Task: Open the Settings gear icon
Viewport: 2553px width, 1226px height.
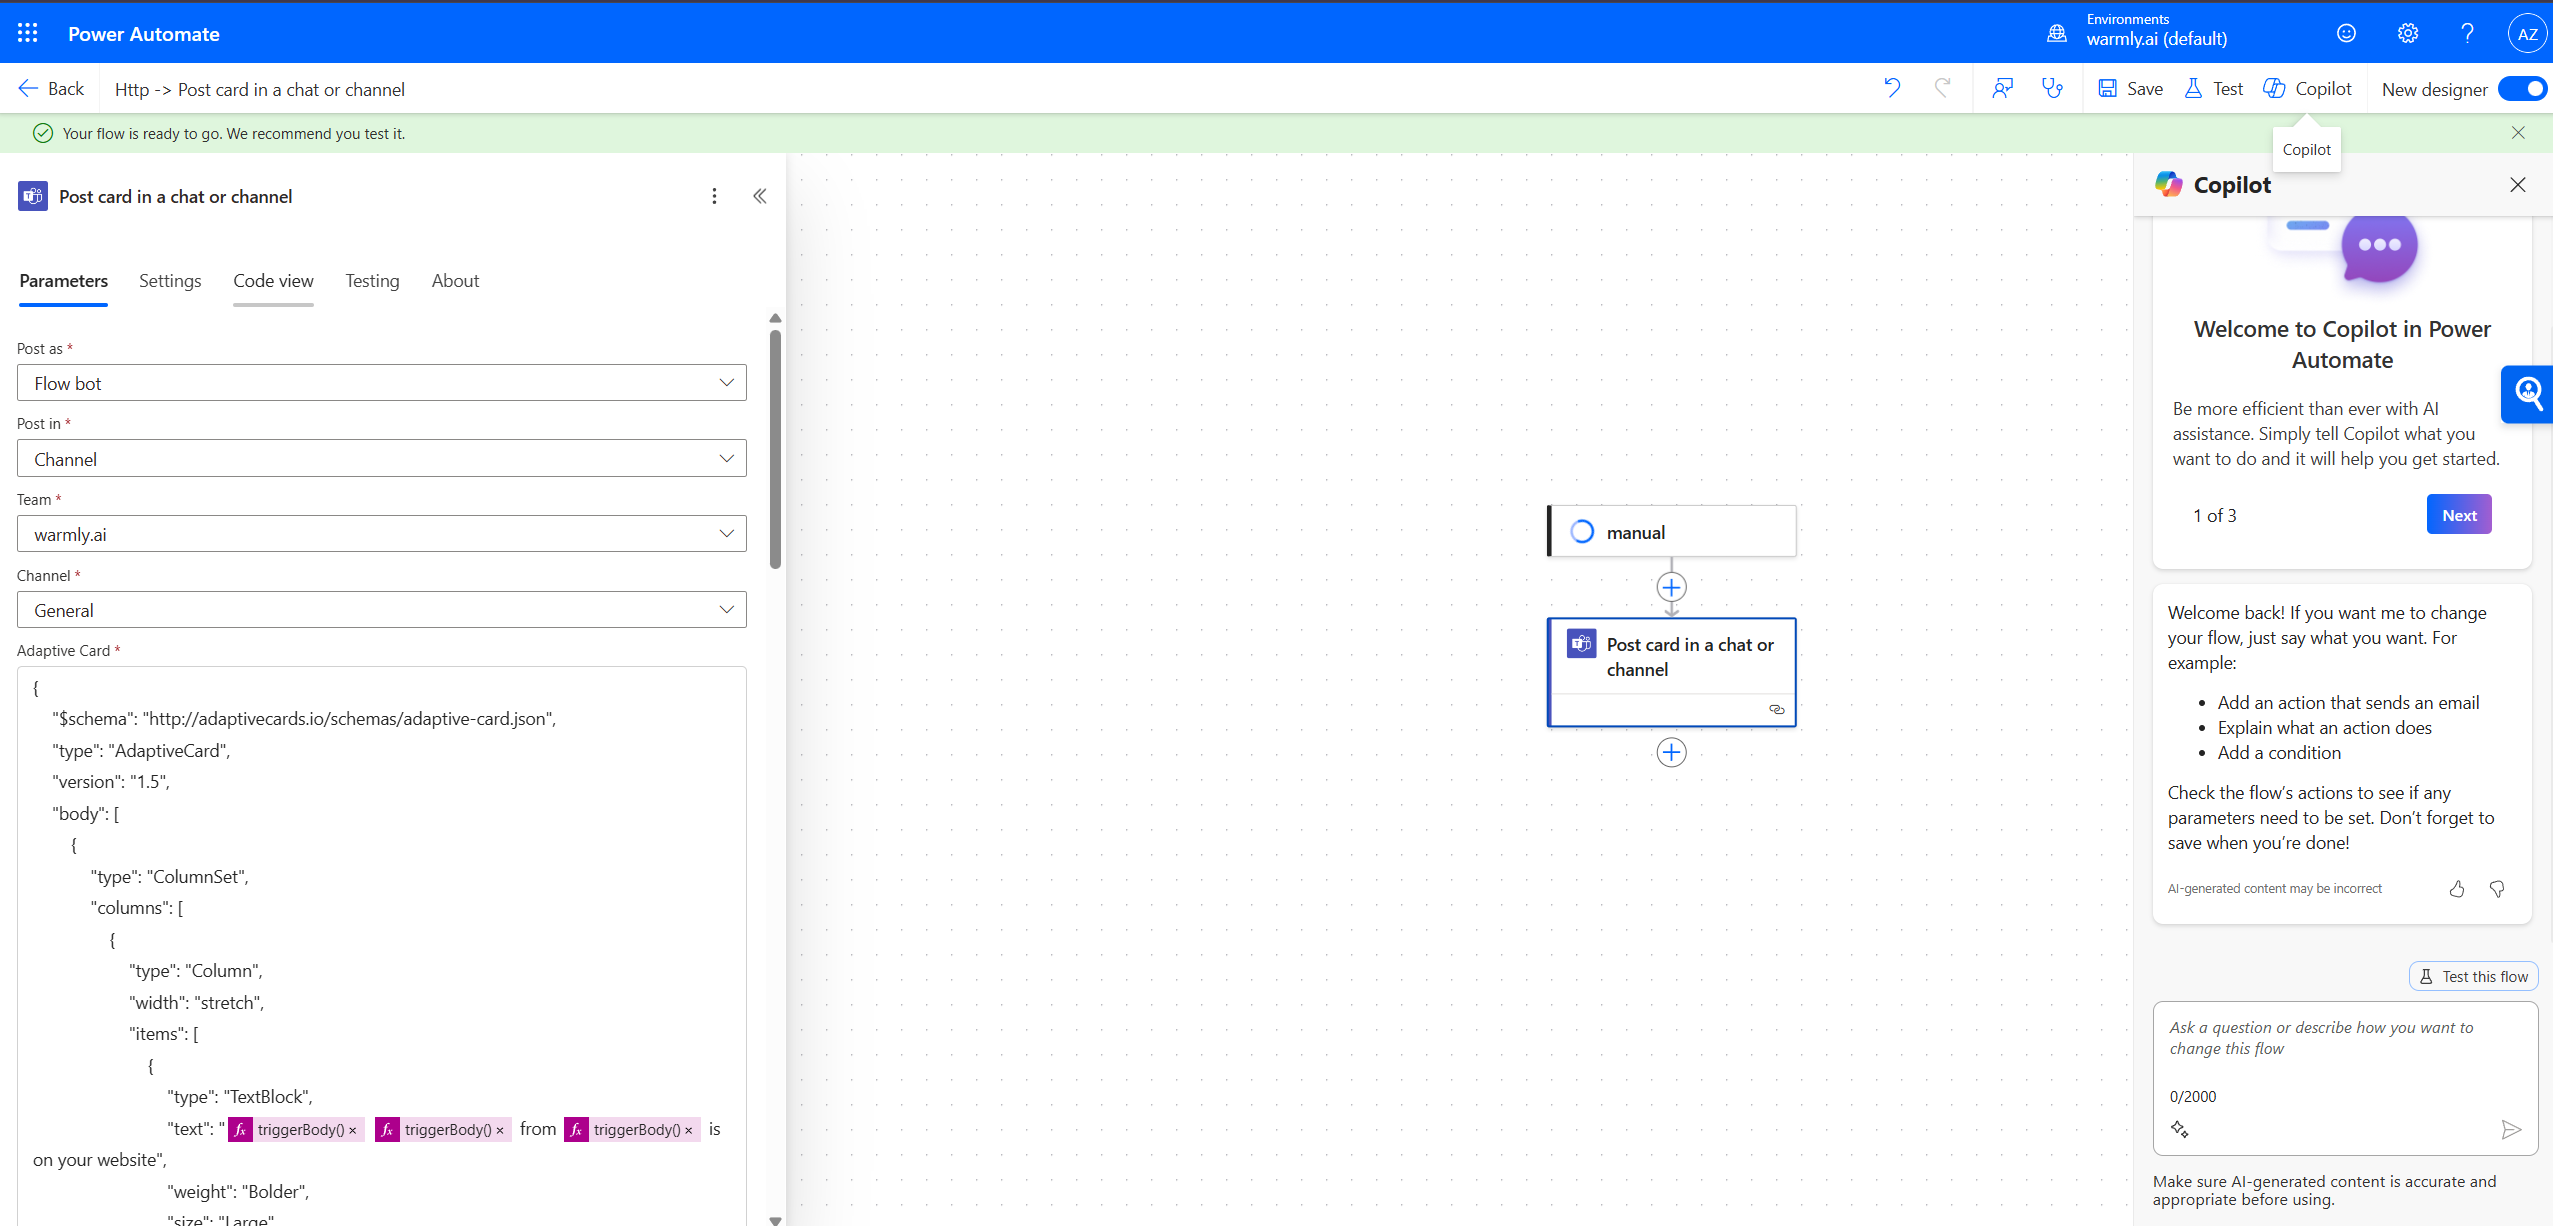Action: (2408, 33)
